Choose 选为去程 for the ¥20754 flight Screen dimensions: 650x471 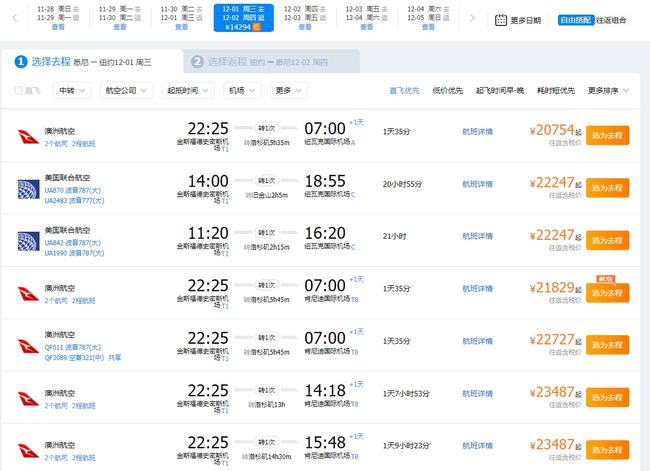pos(607,136)
